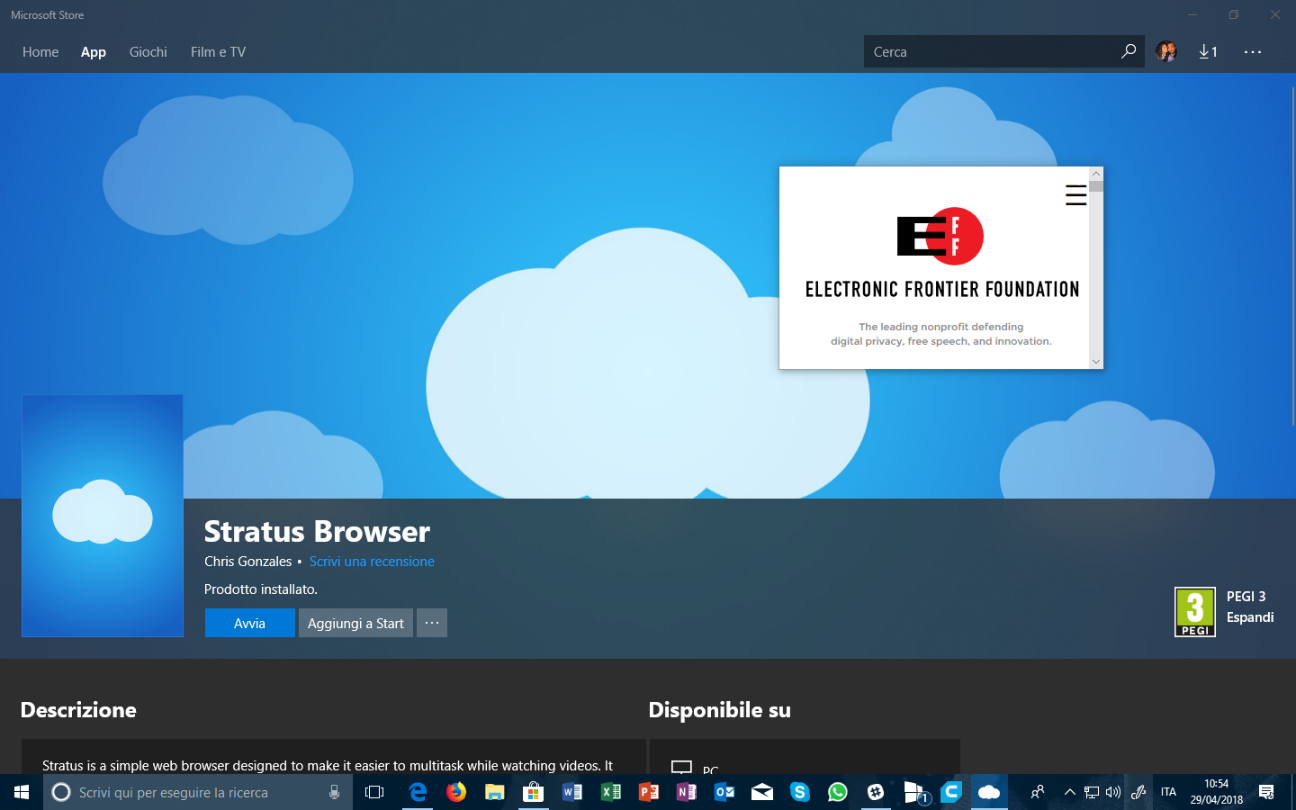Expand PEGI 3 rating details via Espandi
The height and width of the screenshot is (810, 1296).
(x=1250, y=617)
